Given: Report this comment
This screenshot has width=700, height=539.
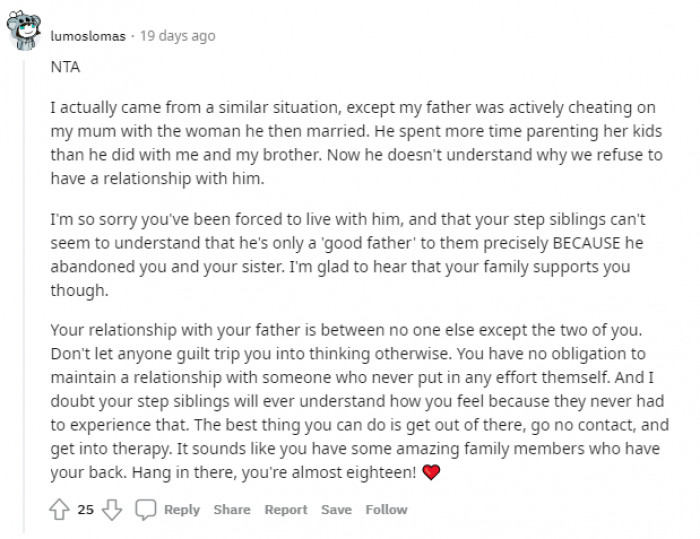Looking at the screenshot, I should (x=285, y=509).
